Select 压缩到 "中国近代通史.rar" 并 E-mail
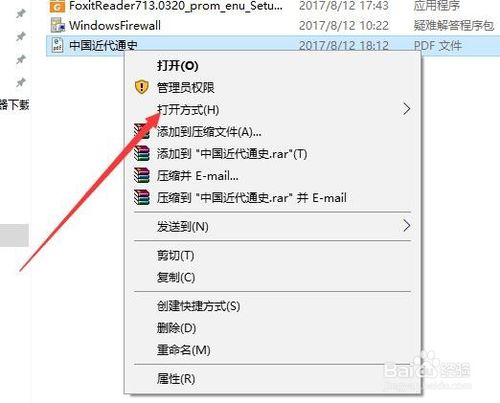Viewport: 500px width, 403px height. pyautogui.click(x=252, y=198)
